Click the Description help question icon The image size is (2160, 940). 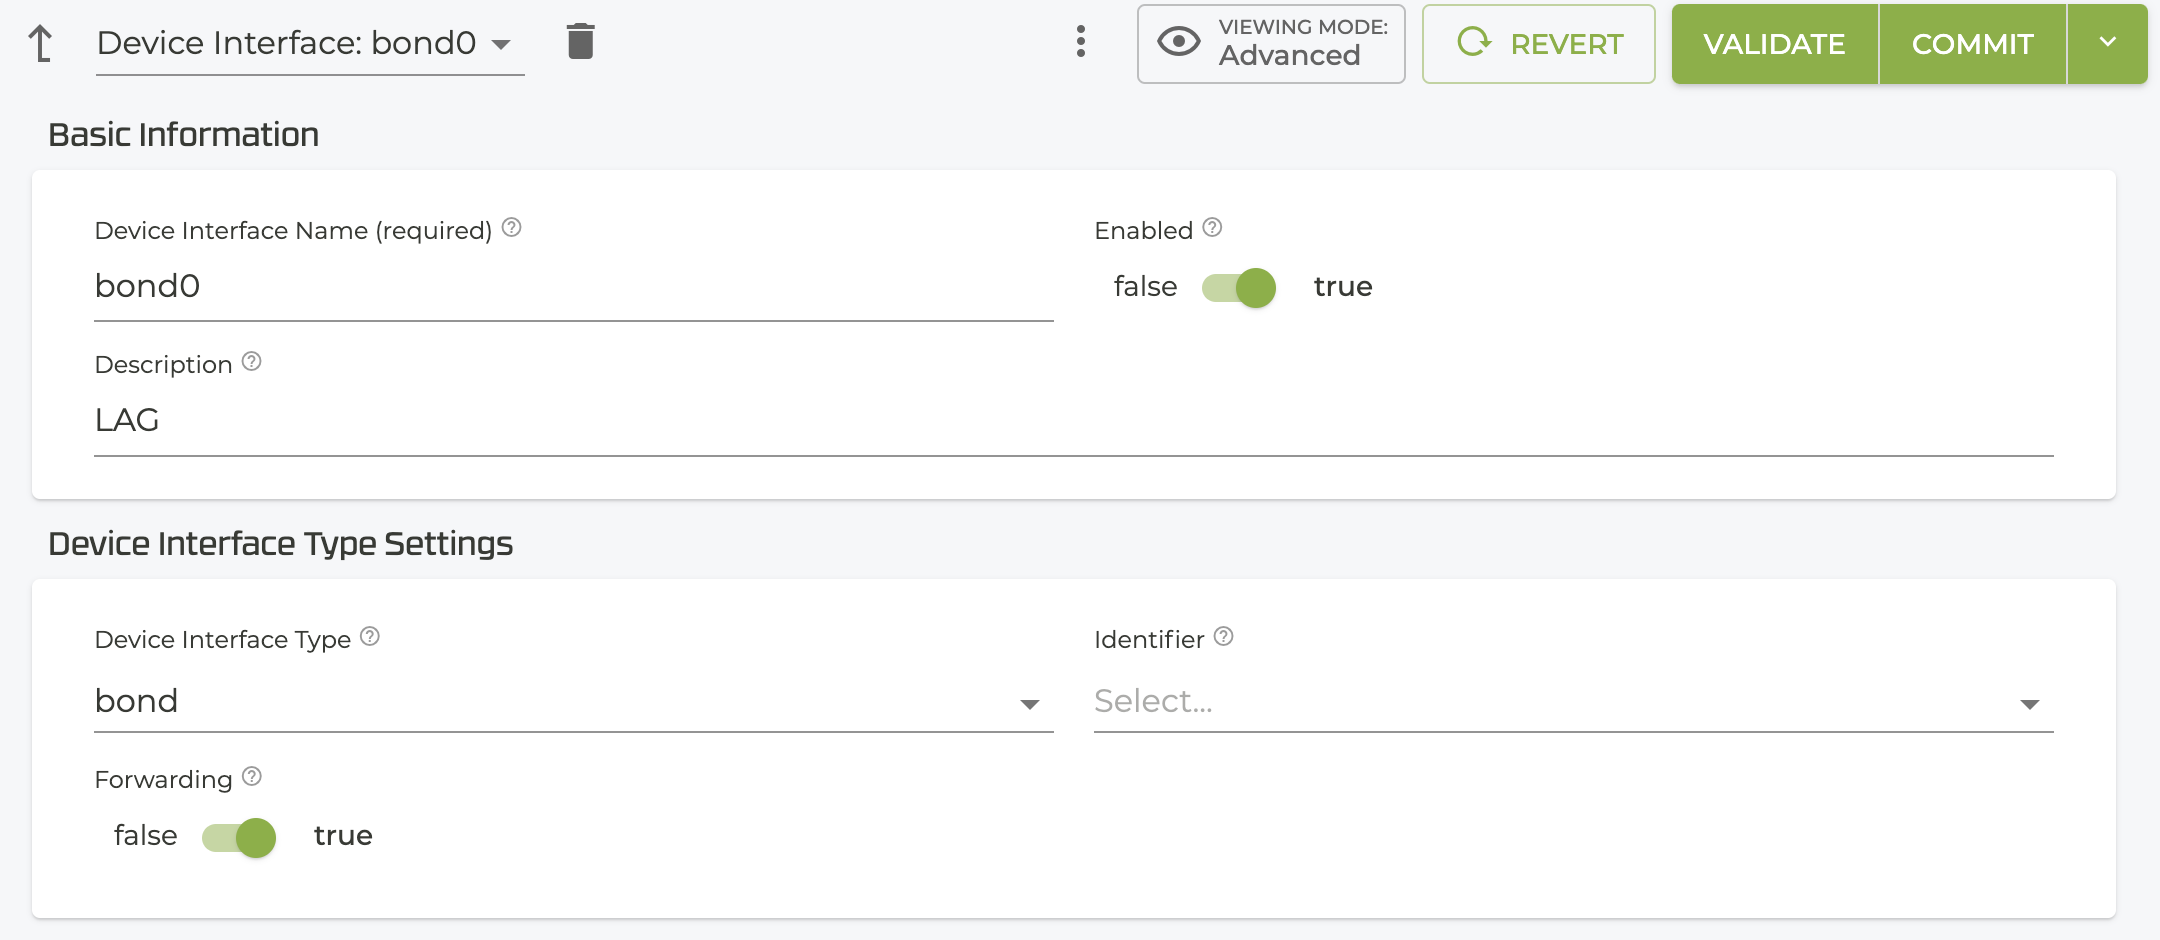[x=252, y=362]
